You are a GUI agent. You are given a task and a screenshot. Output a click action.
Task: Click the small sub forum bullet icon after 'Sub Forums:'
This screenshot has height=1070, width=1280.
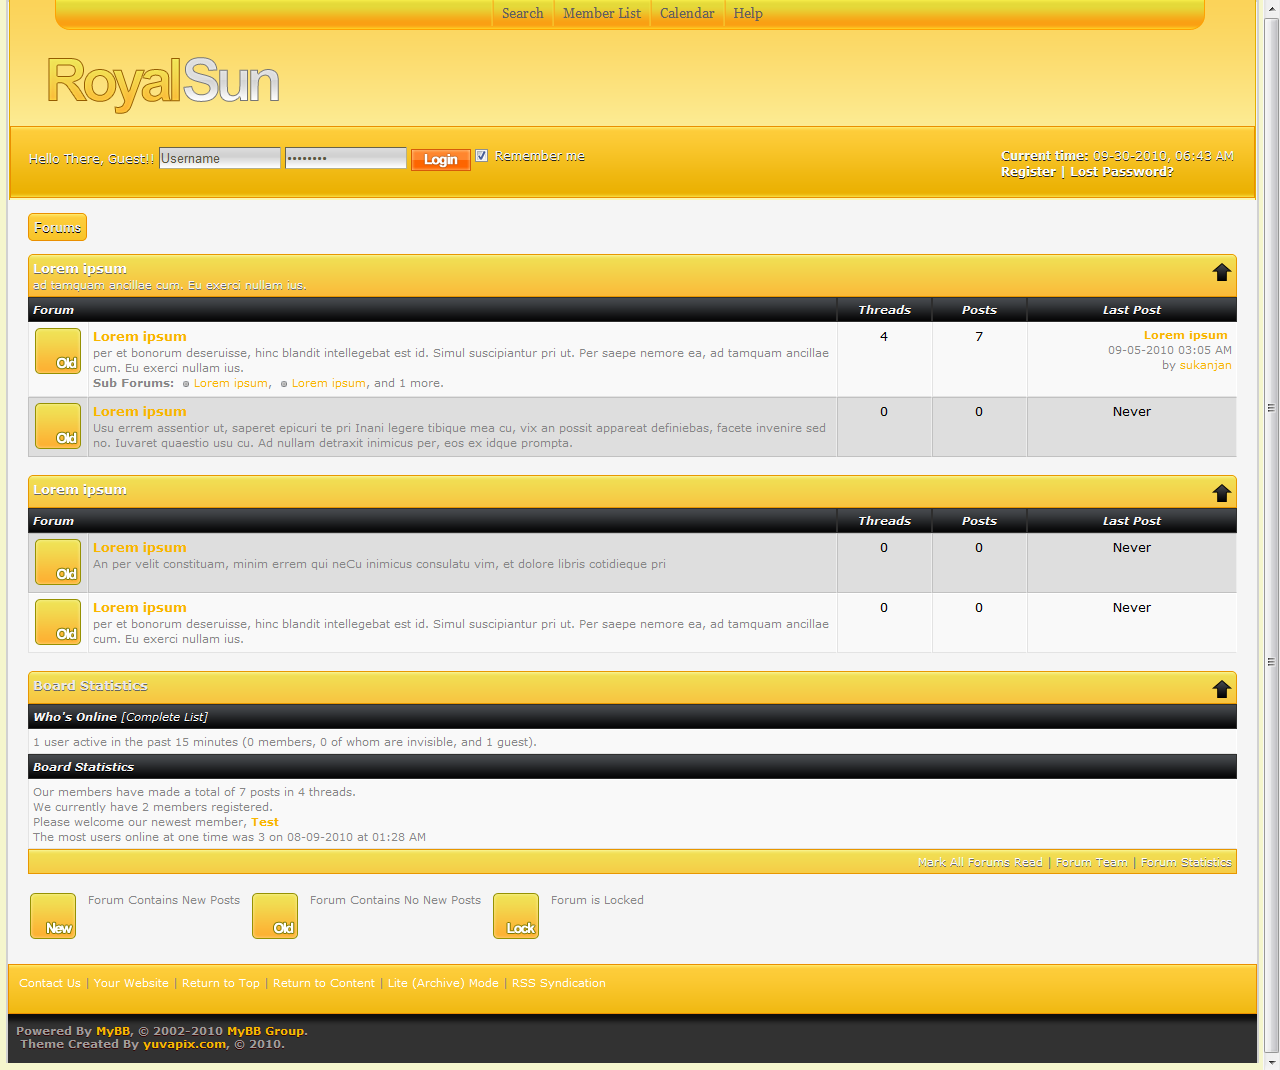click(x=186, y=384)
